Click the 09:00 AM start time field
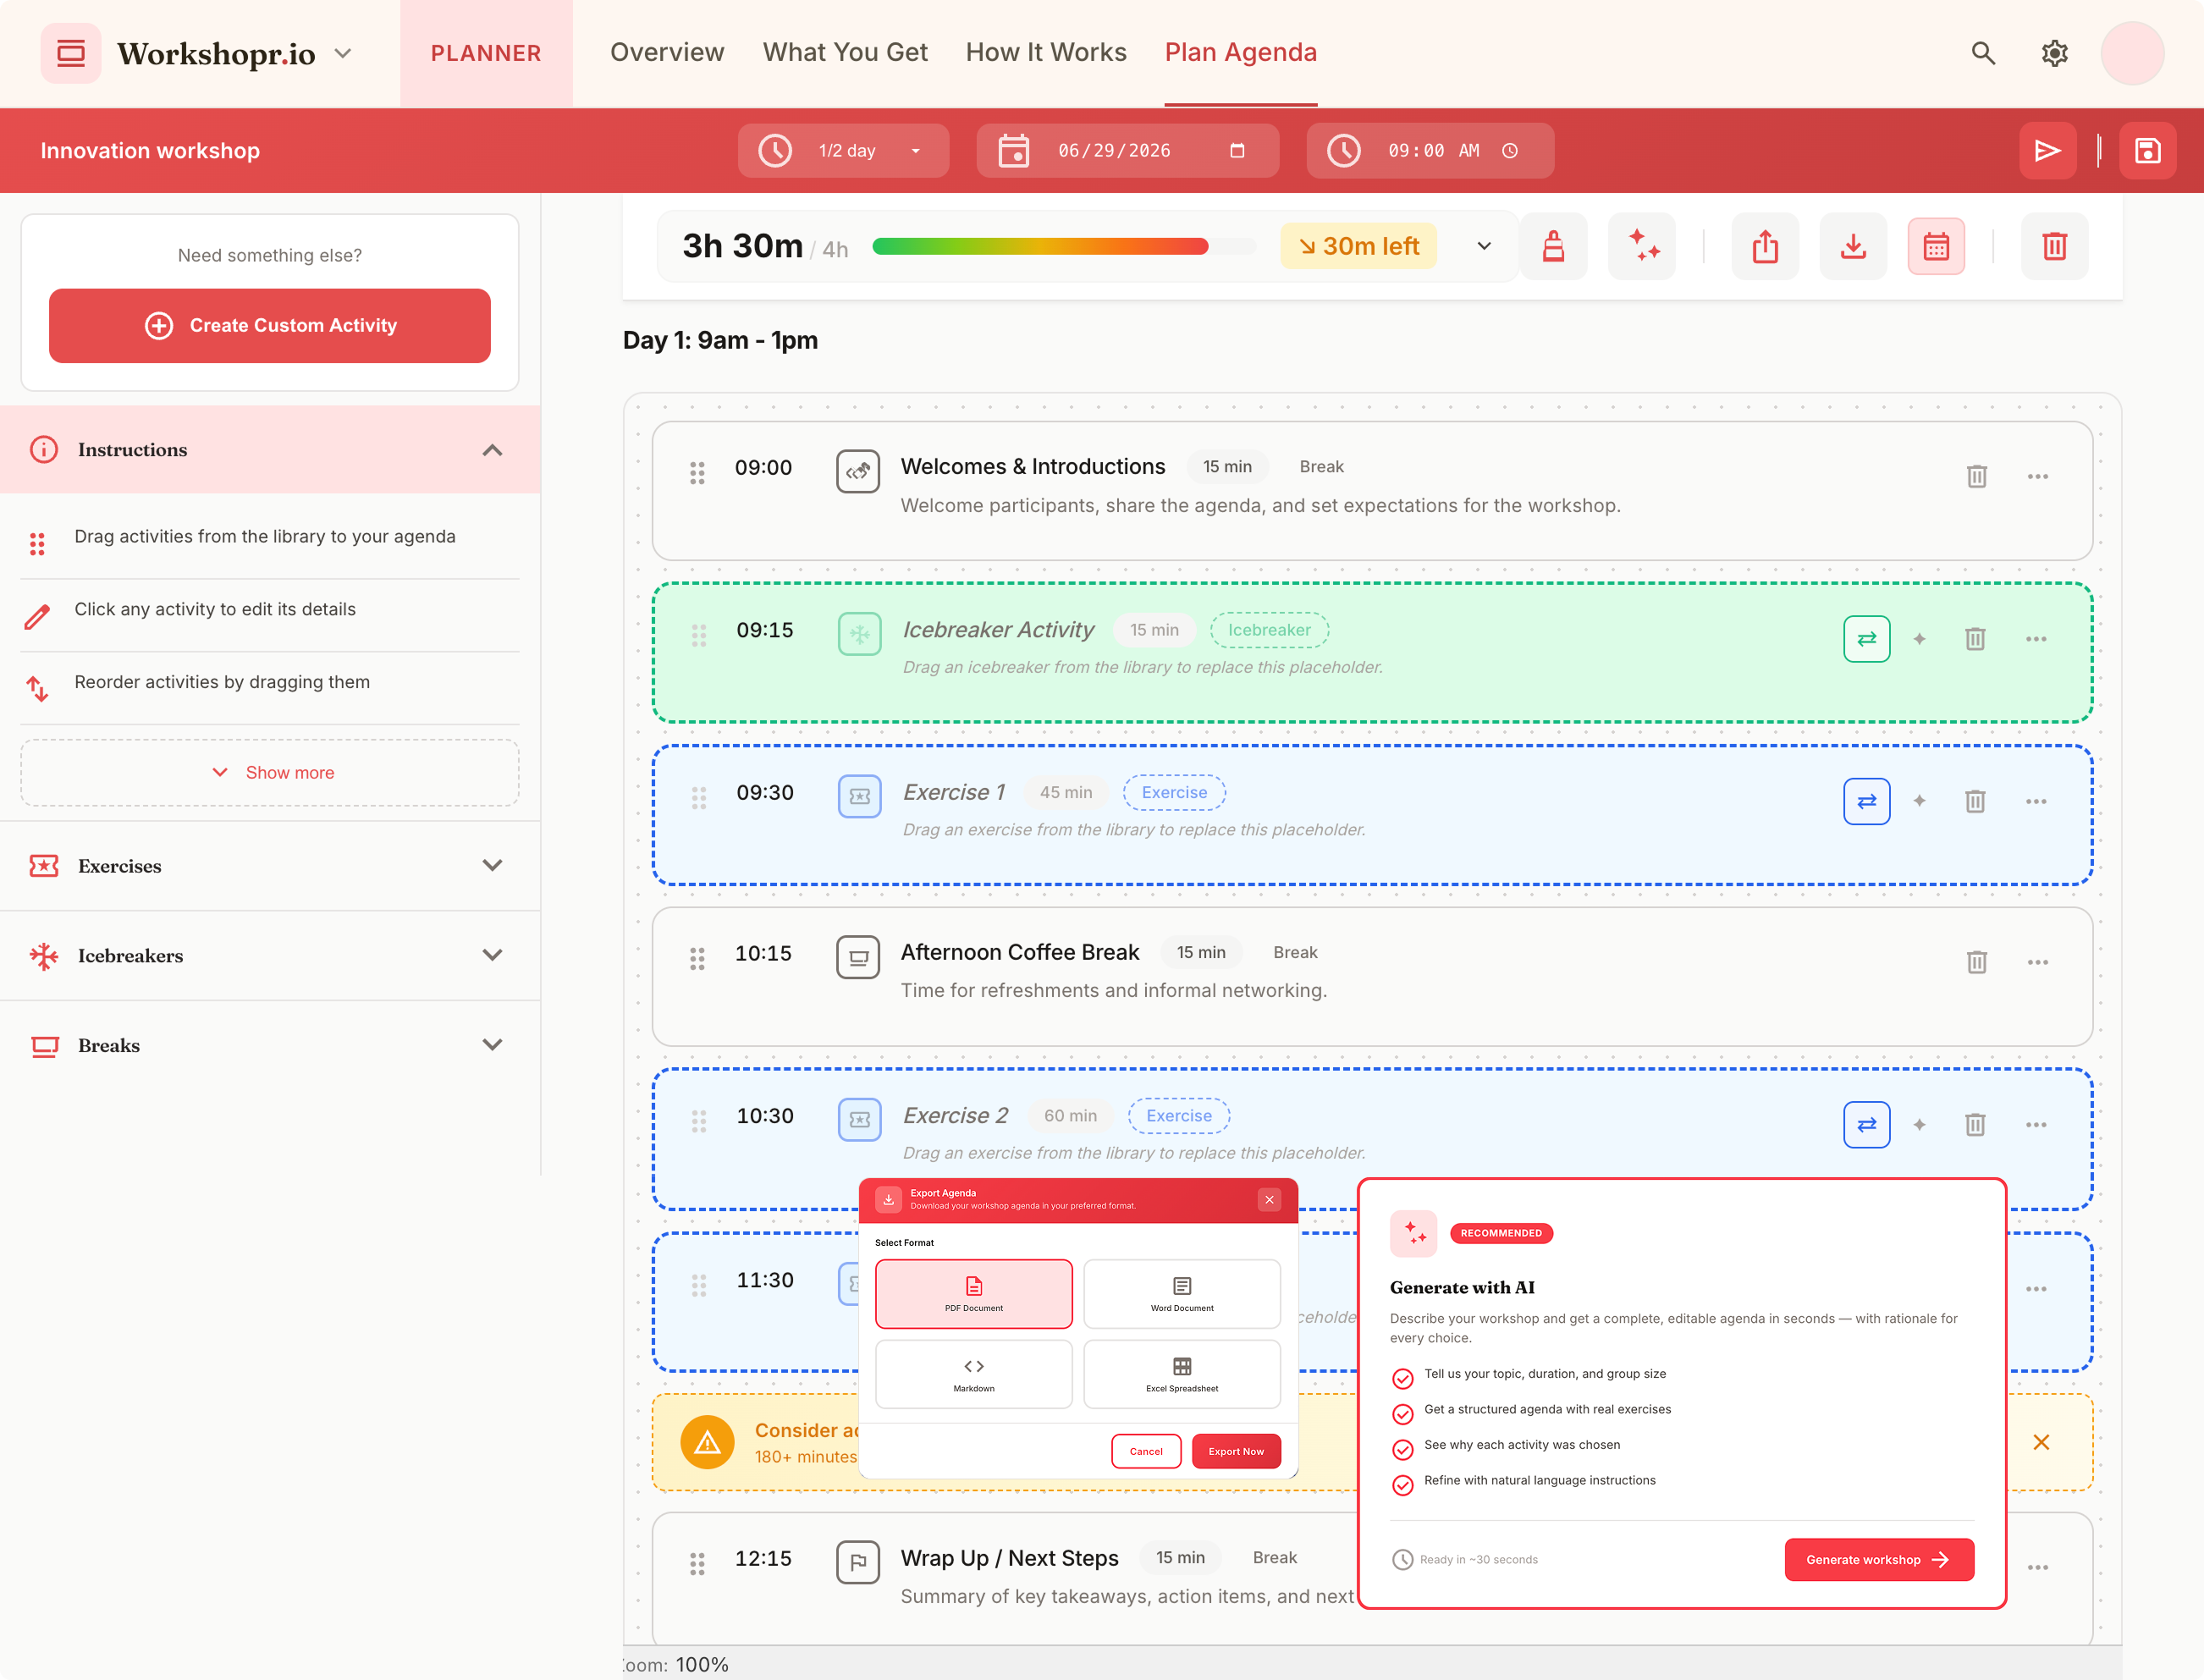The width and height of the screenshot is (2204, 1680). coord(1430,151)
